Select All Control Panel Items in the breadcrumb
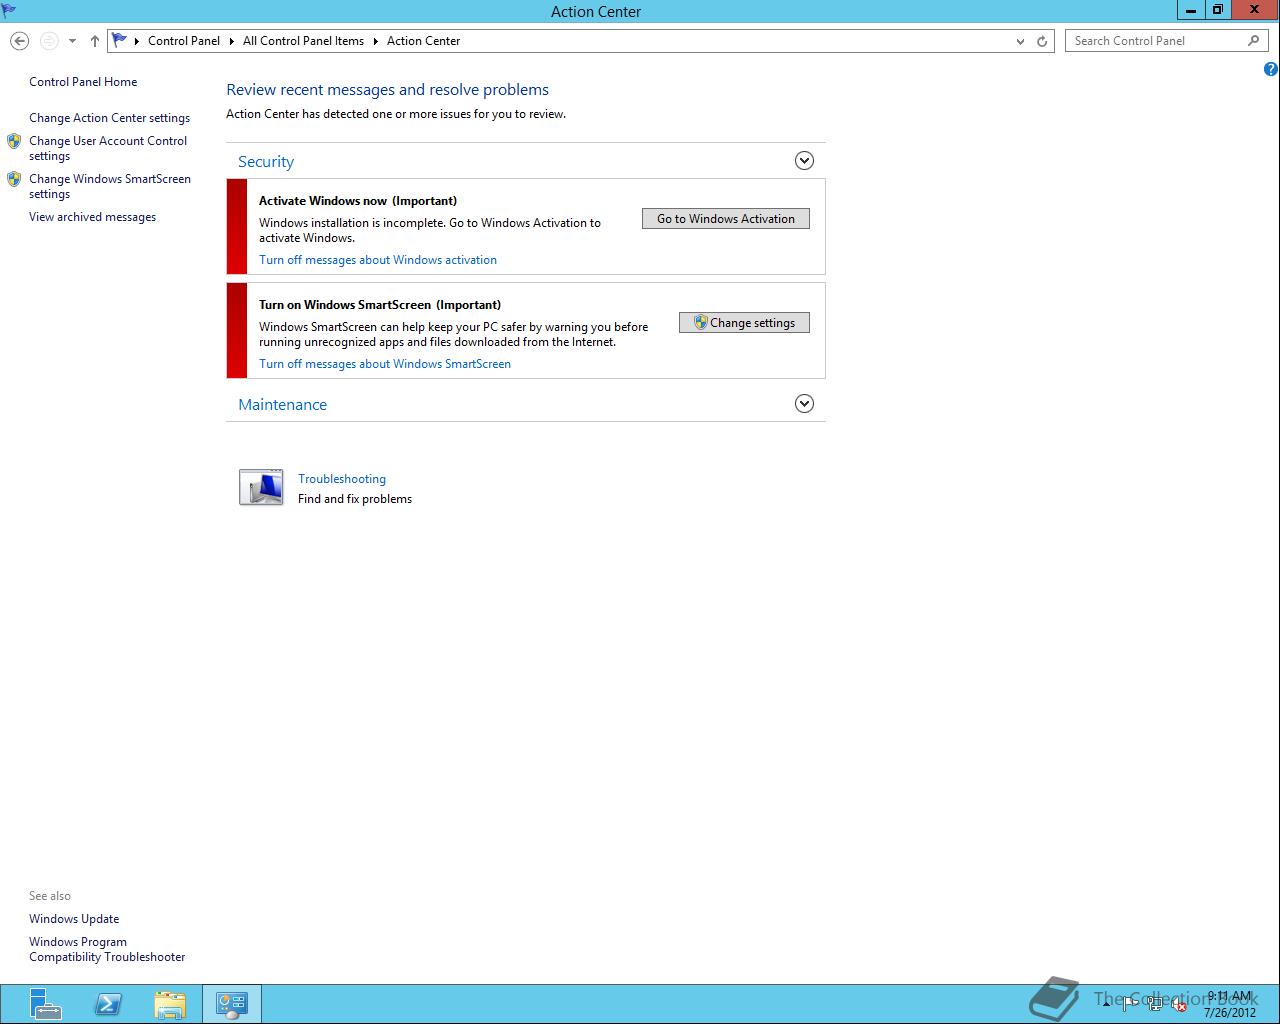Viewport: 1280px width, 1024px height. [303, 41]
